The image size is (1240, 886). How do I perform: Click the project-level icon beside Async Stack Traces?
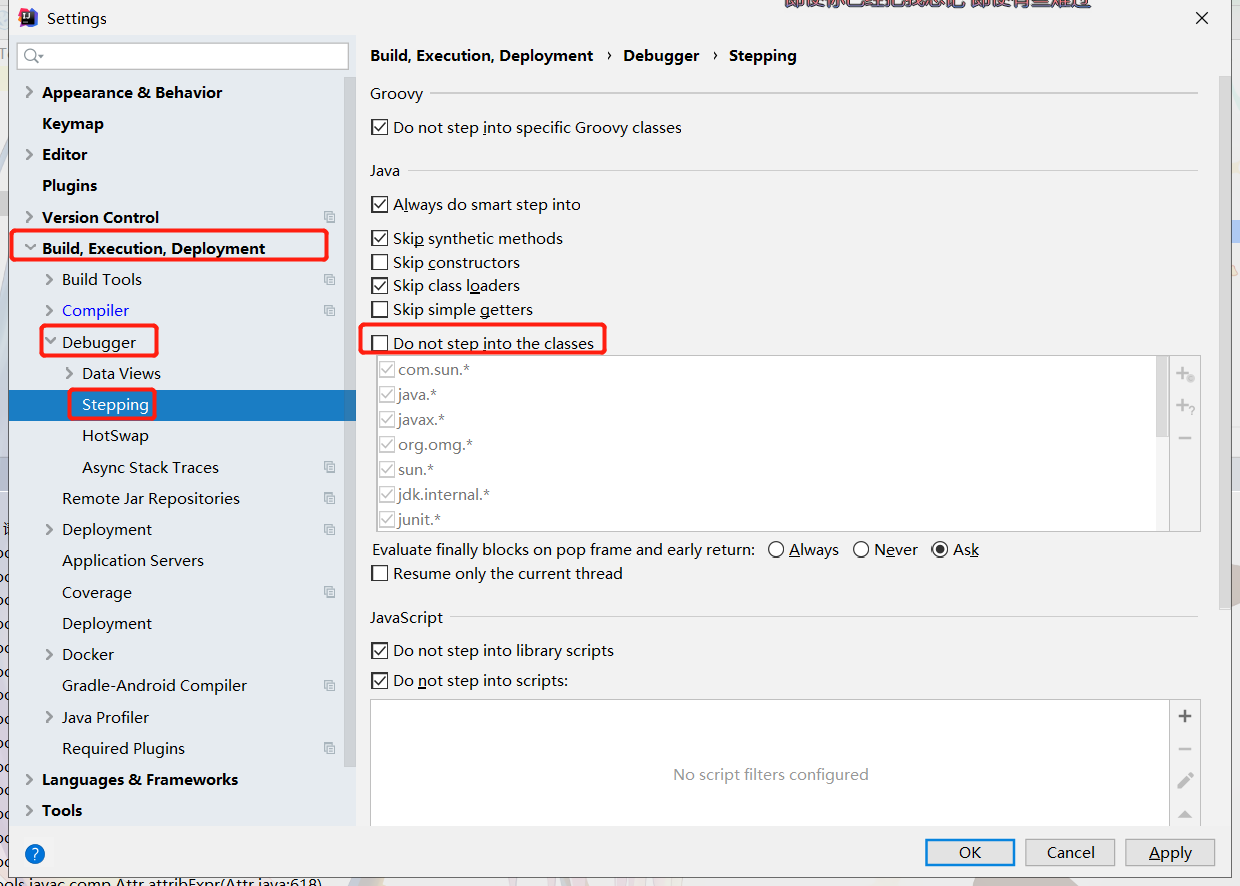pyautogui.click(x=330, y=467)
